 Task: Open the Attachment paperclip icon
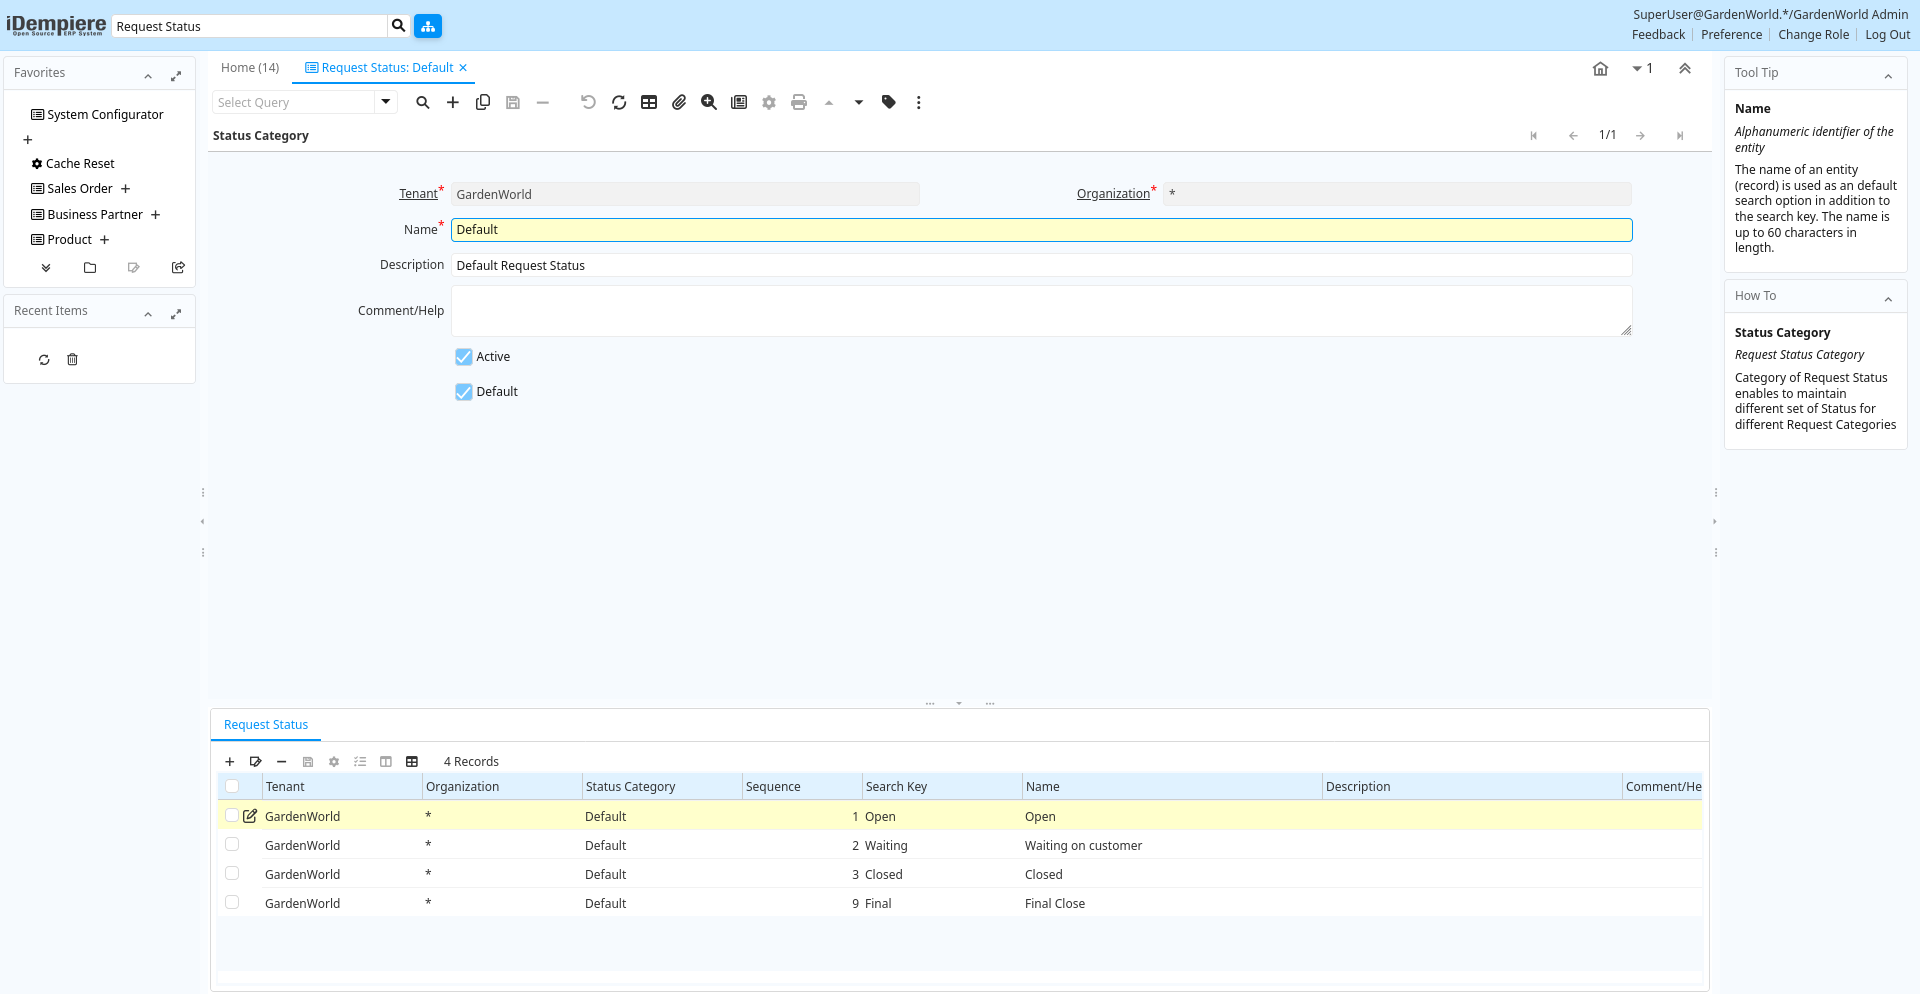click(679, 103)
